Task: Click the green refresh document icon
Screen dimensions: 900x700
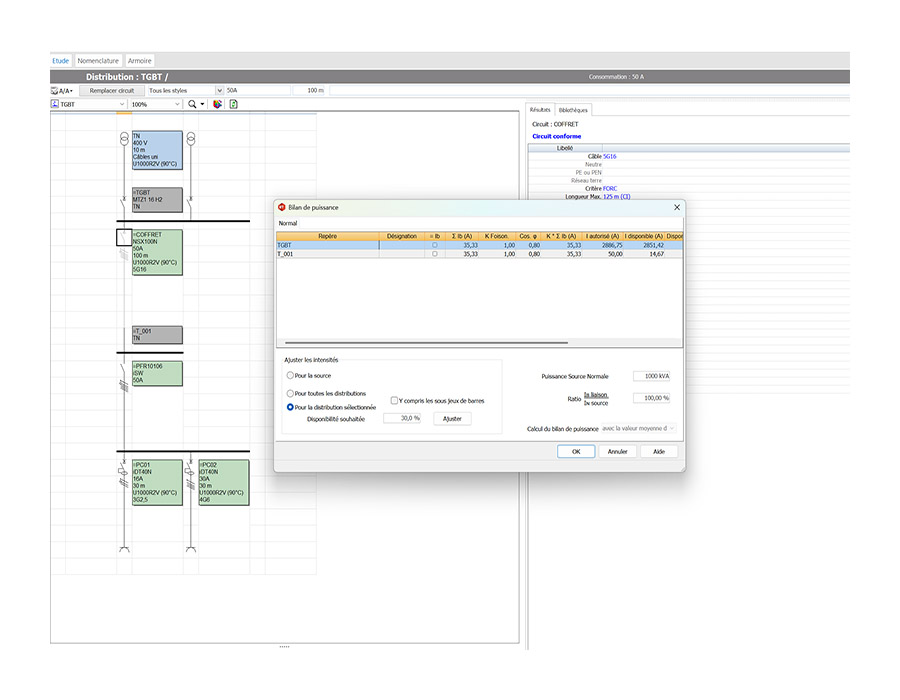Action: [x=233, y=104]
